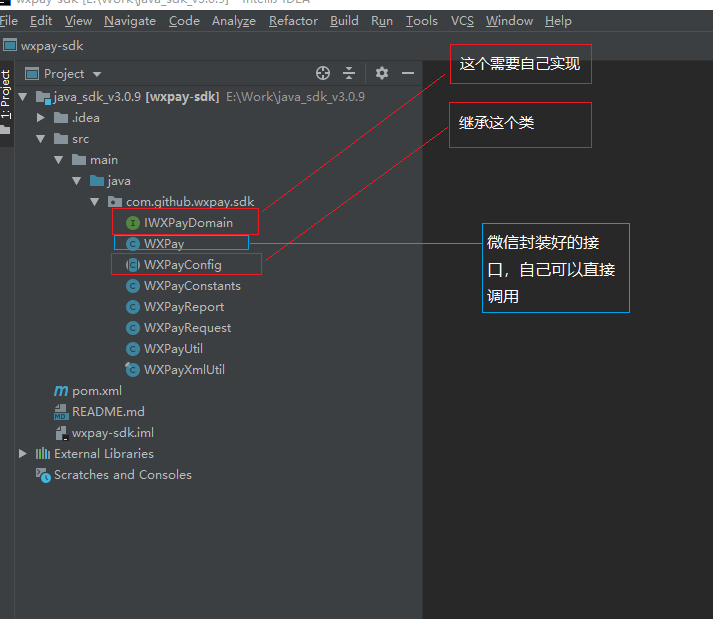
Task: Select Scratches and Consoles
Action: 123,475
